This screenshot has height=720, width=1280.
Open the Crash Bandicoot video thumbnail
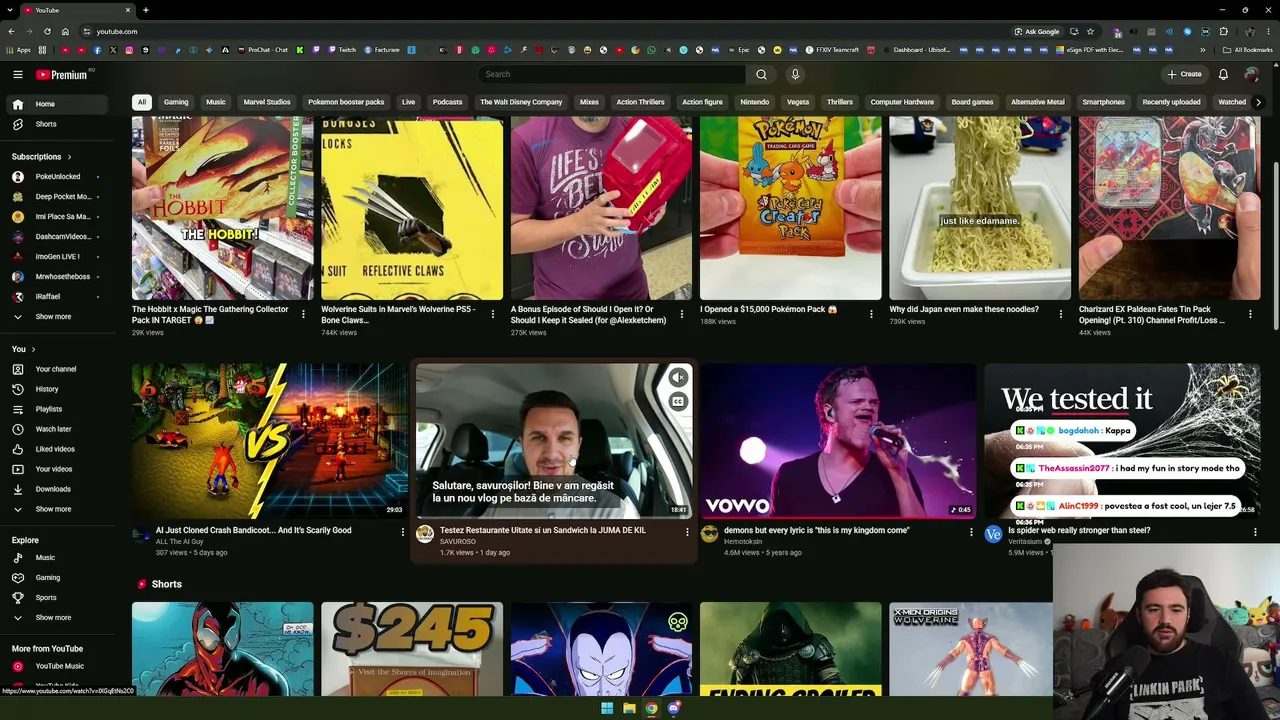click(x=270, y=440)
